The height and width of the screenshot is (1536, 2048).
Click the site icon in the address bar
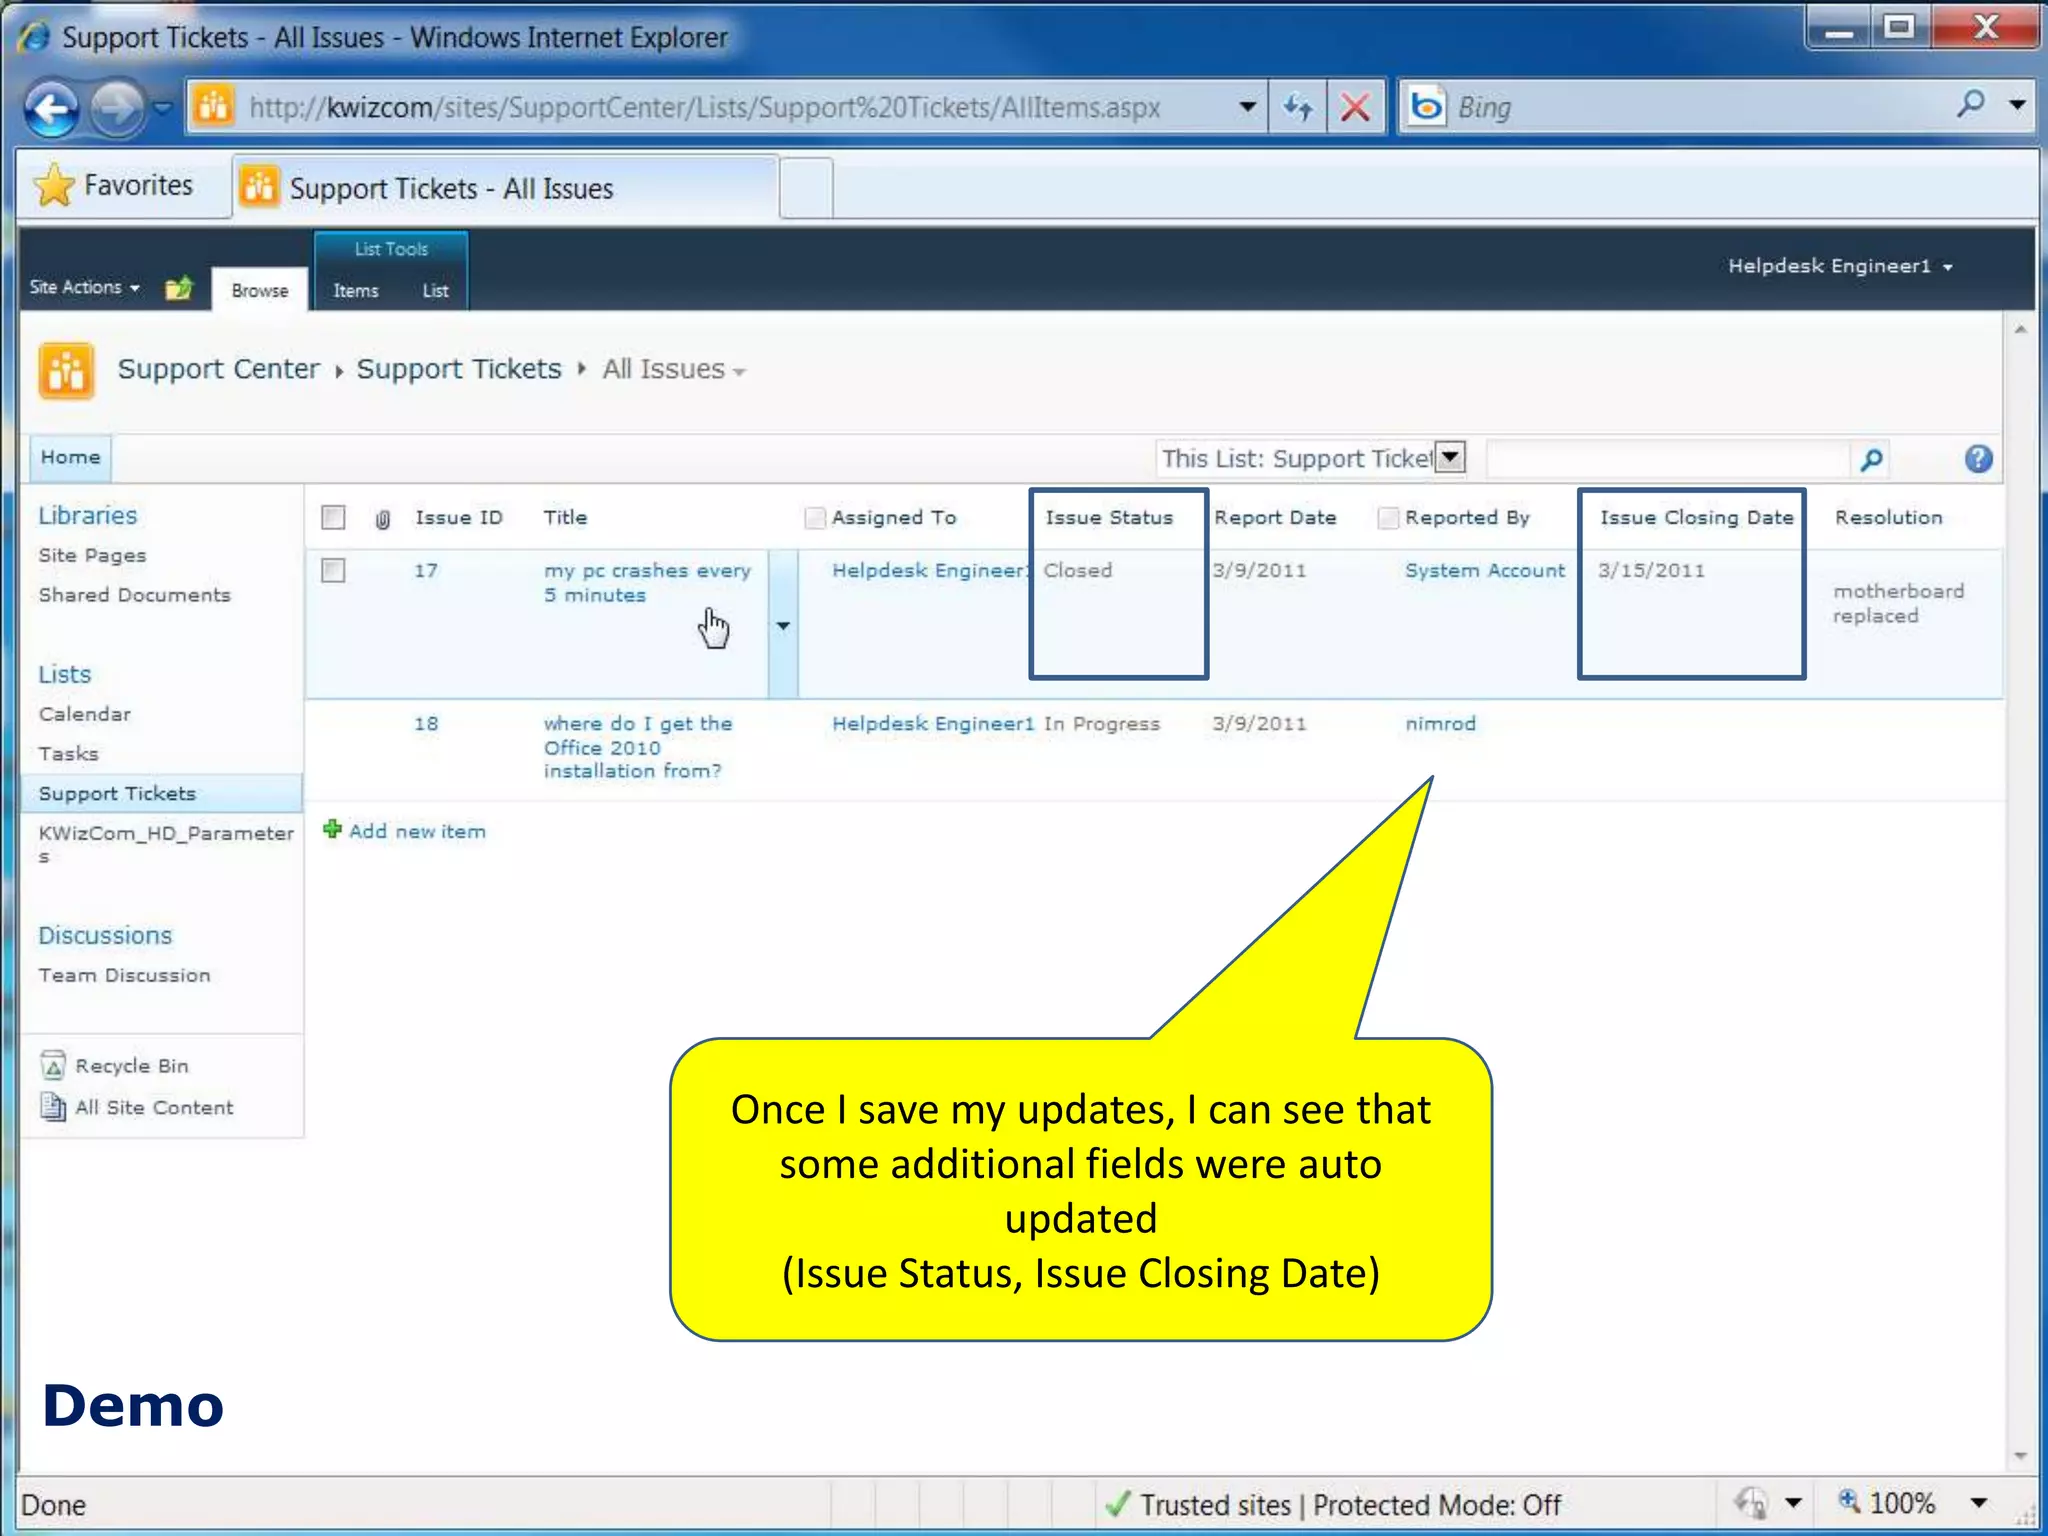pos(213,106)
